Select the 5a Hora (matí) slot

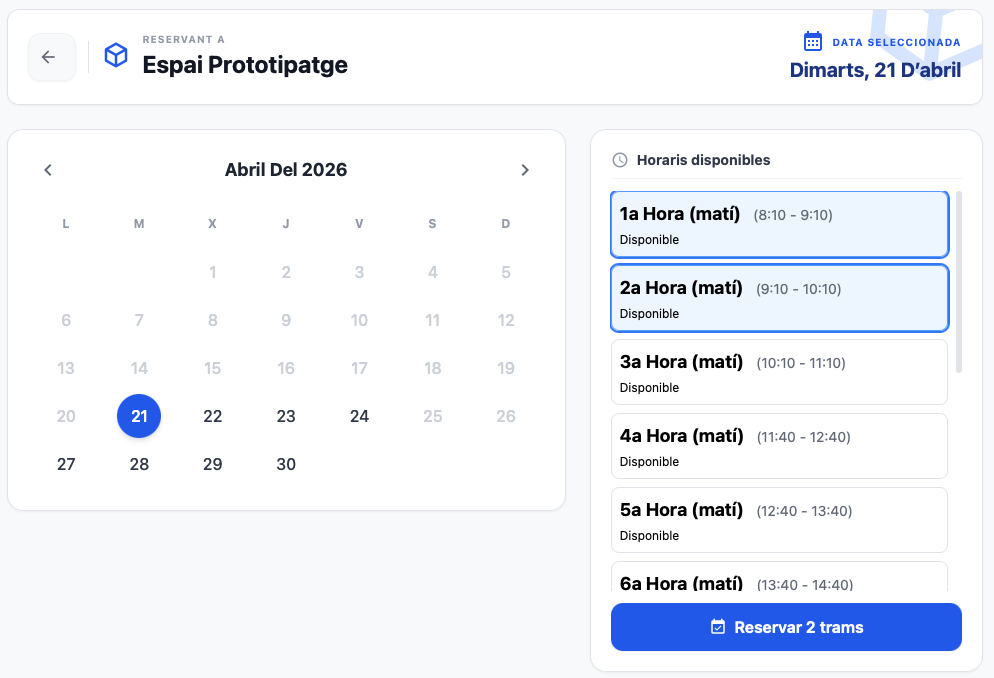click(x=778, y=520)
